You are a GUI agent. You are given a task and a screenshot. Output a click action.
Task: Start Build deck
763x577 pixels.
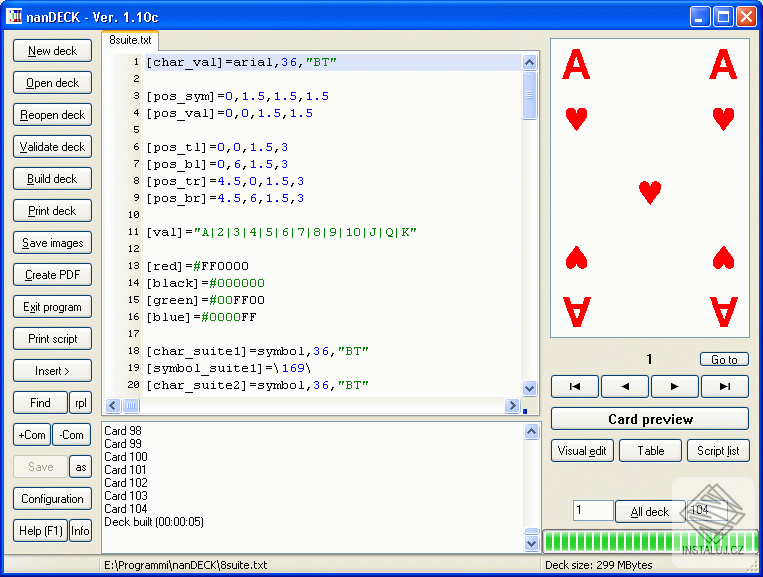53,179
